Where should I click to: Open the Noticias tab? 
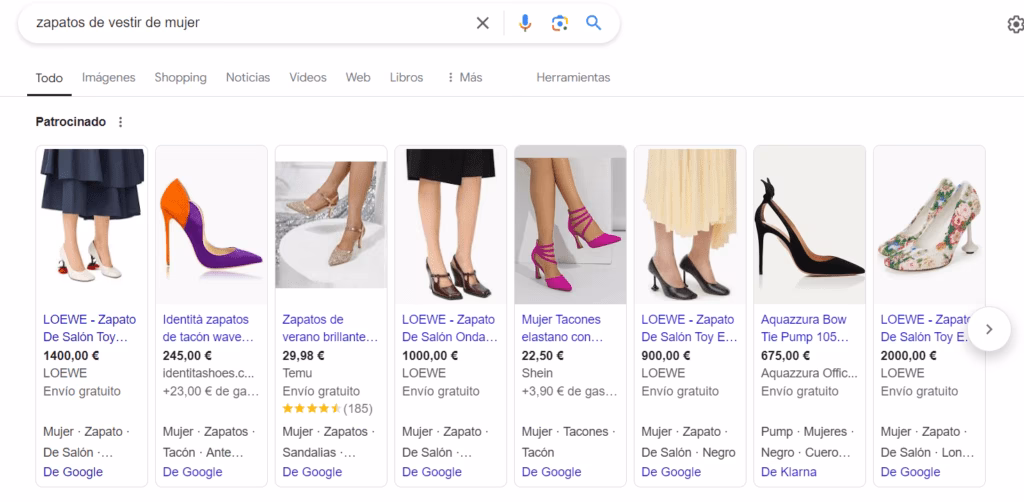point(248,77)
